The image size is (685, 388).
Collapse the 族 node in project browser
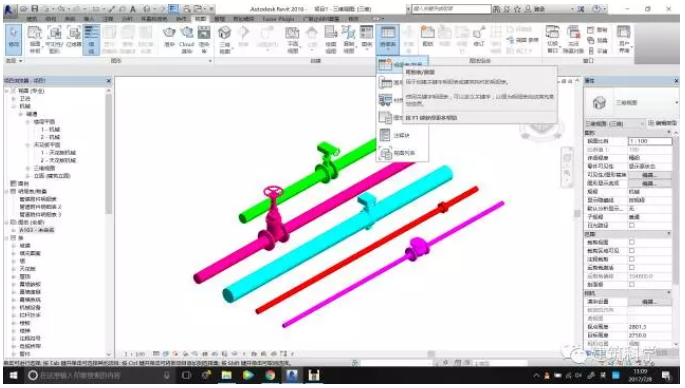[7, 238]
